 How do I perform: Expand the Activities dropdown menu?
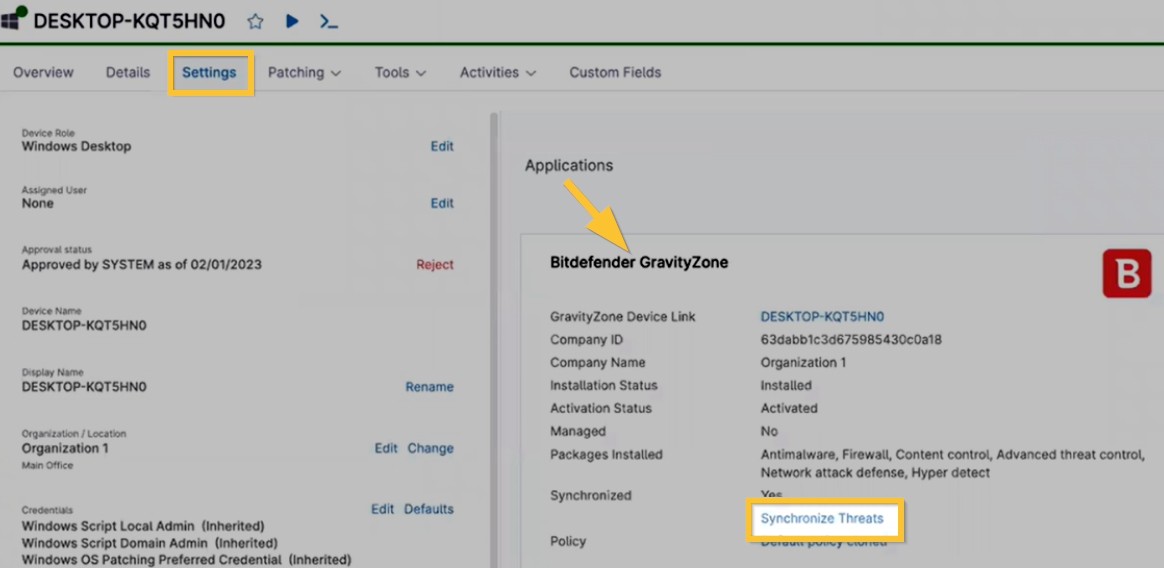pyautogui.click(x=498, y=73)
